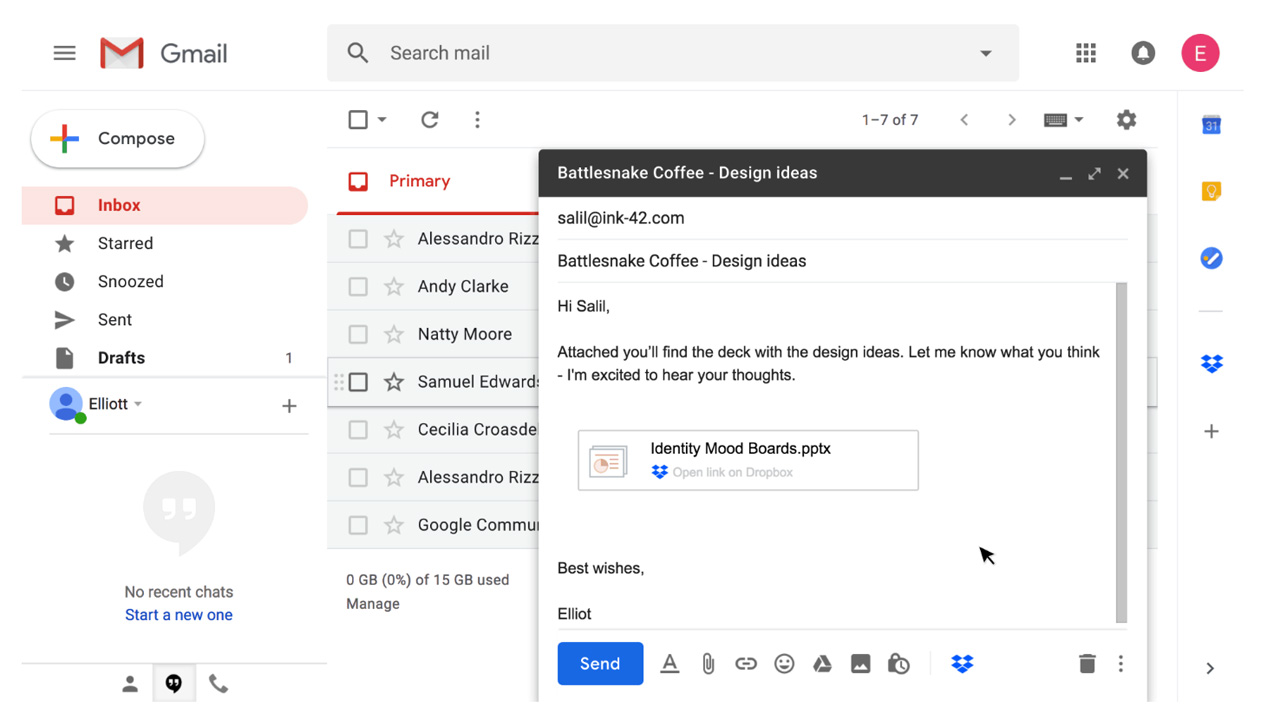The height and width of the screenshot is (720, 1280).
Task: Click the 'Start a new one' chat link
Action: (x=179, y=615)
